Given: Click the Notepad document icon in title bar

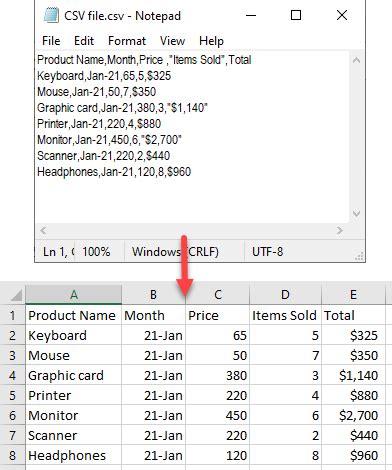Looking at the screenshot, I should tap(51, 16).
